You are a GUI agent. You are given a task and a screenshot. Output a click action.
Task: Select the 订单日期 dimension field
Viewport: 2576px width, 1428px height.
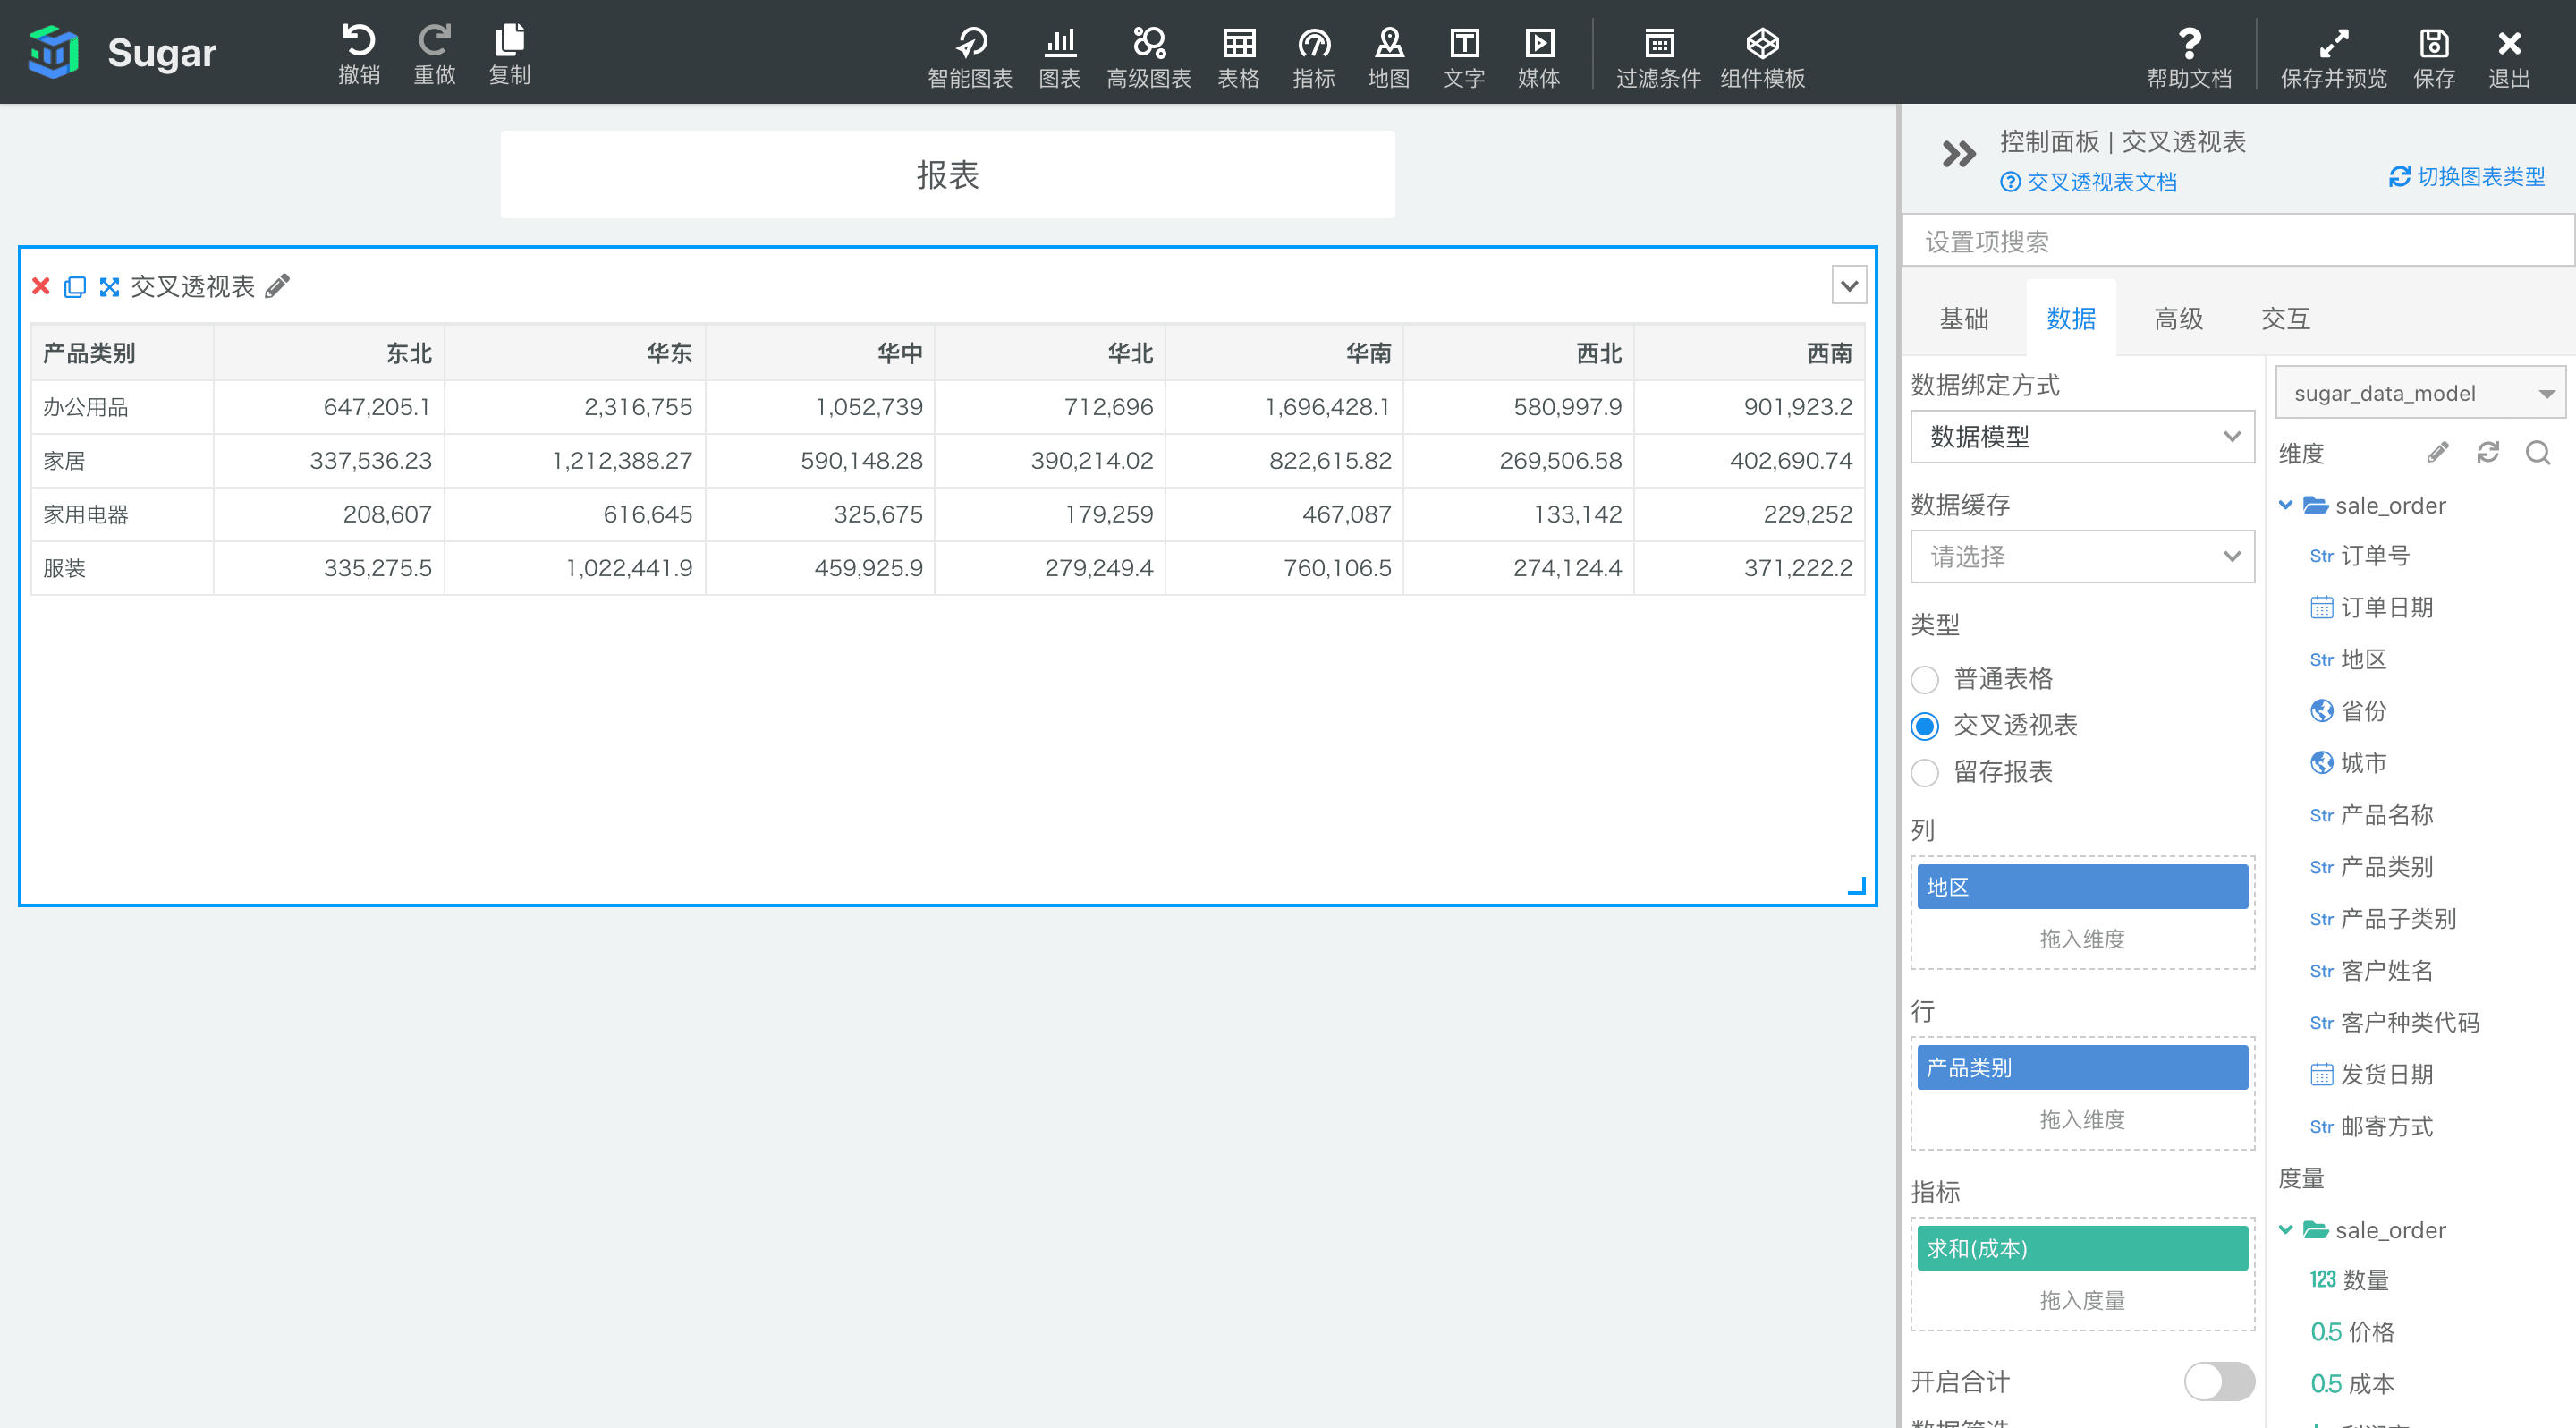(2371, 608)
